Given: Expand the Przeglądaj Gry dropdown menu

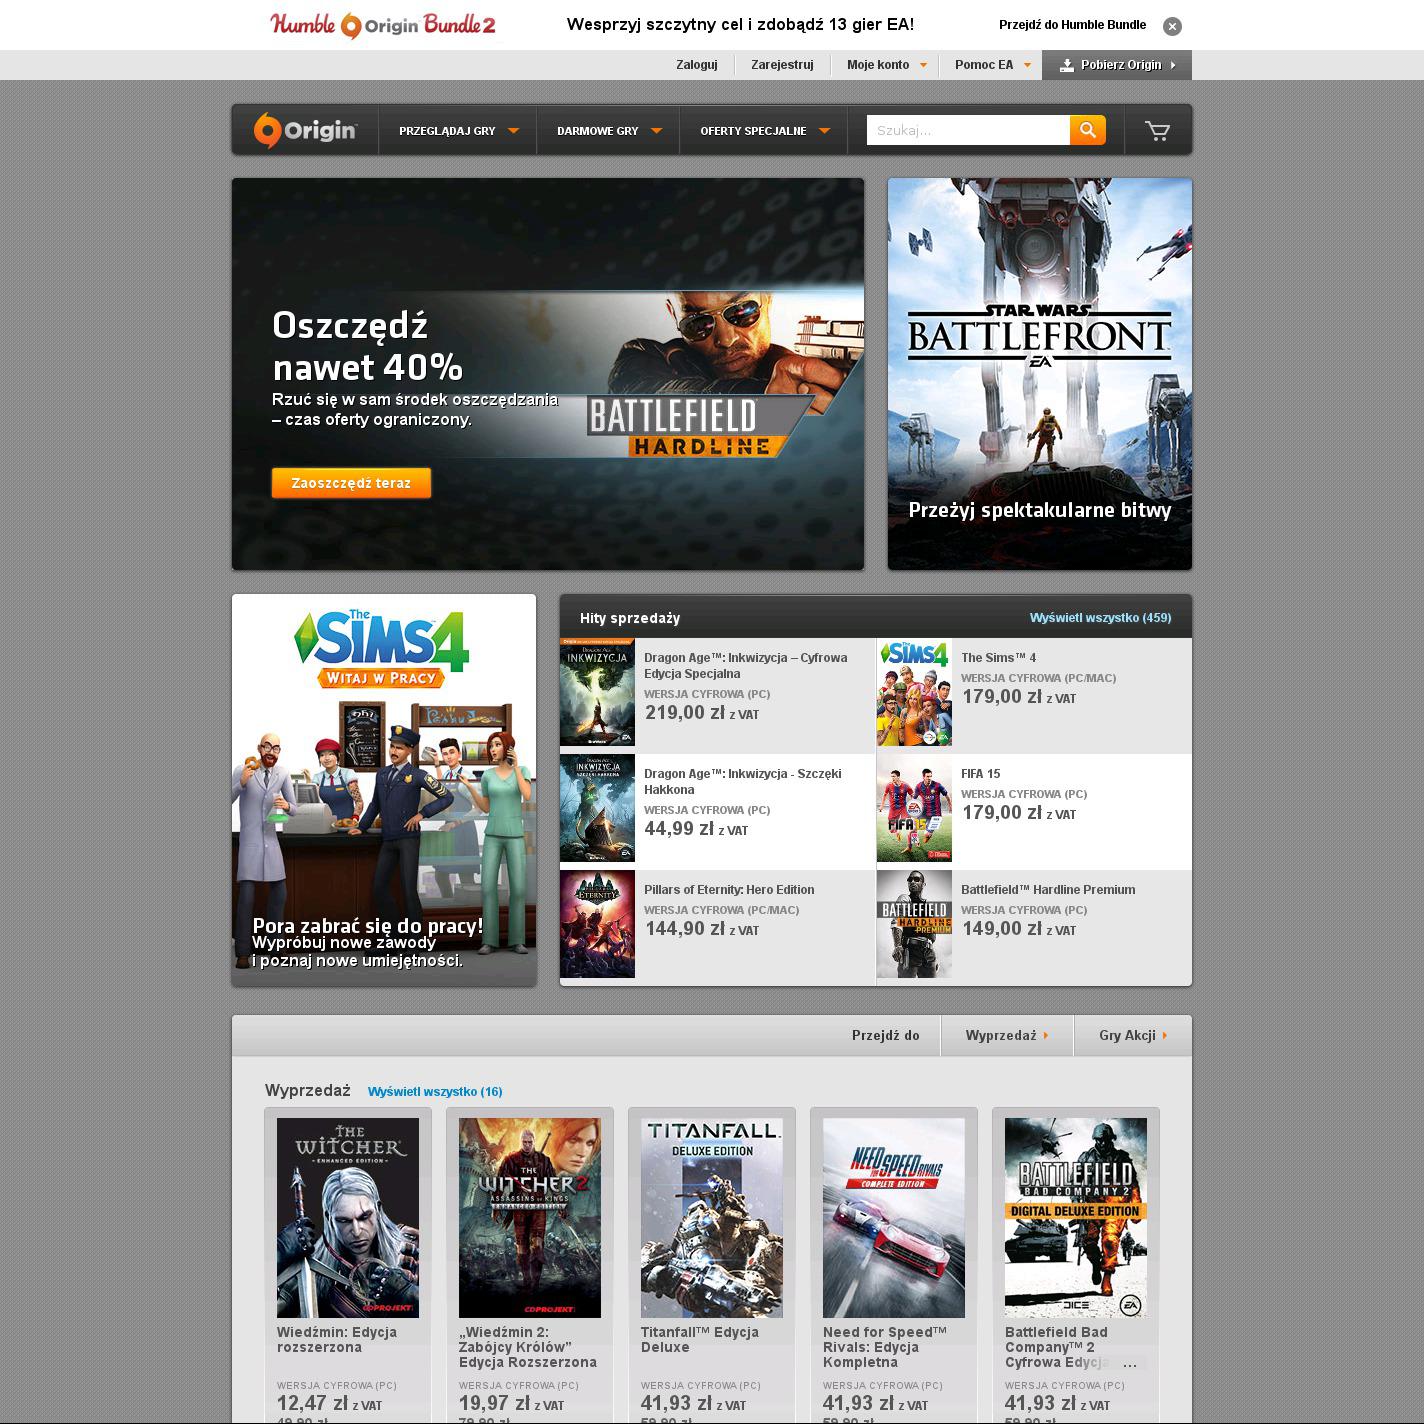Looking at the screenshot, I should [458, 131].
